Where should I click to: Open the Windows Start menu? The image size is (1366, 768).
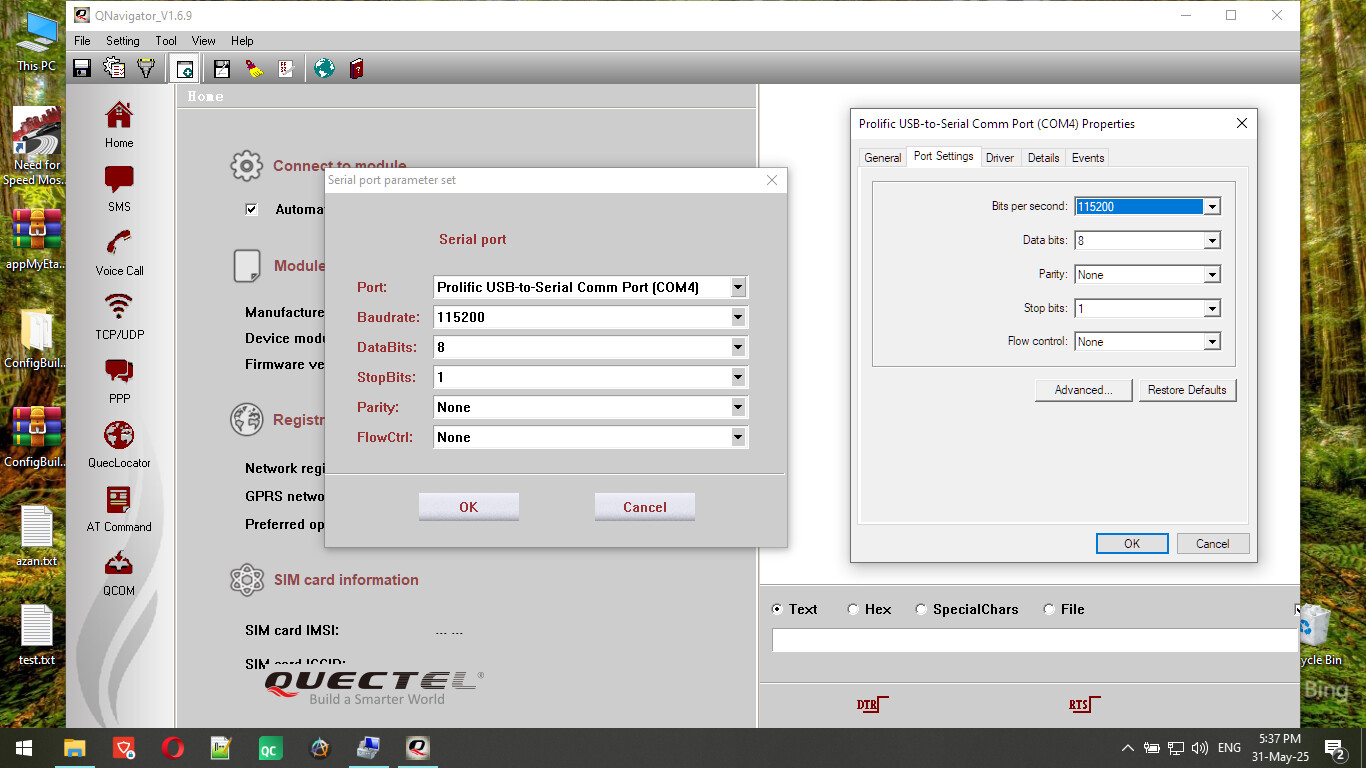pyautogui.click(x=23, y=748)
